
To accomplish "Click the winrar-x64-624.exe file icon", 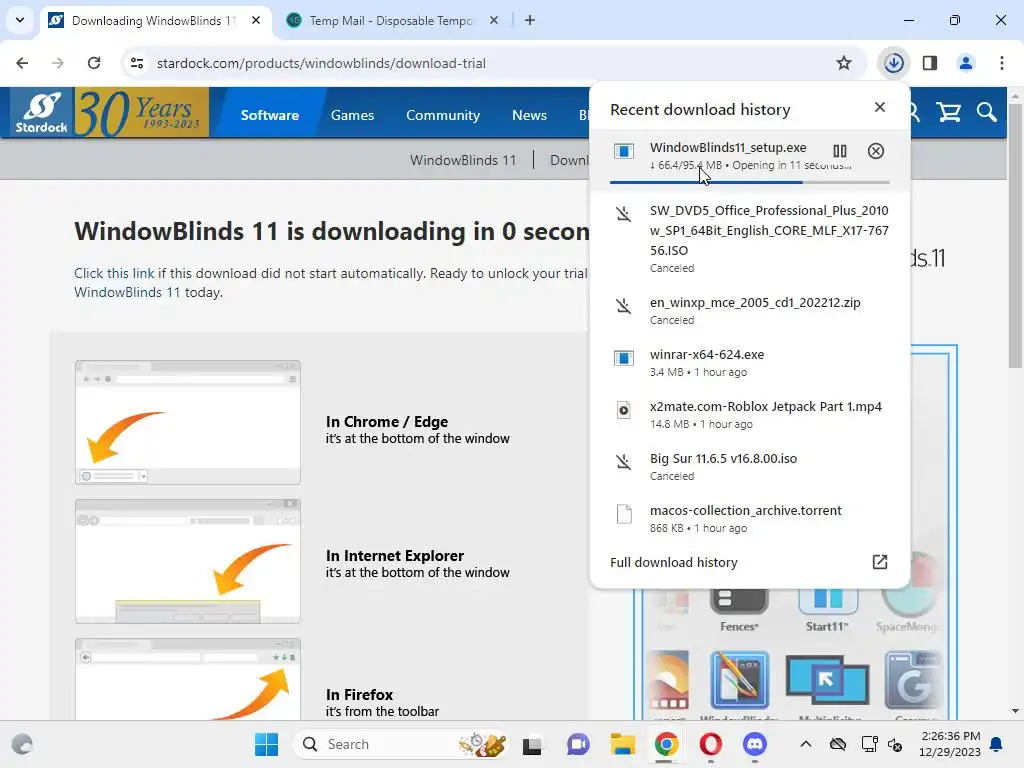I will (x=624, y=358).
